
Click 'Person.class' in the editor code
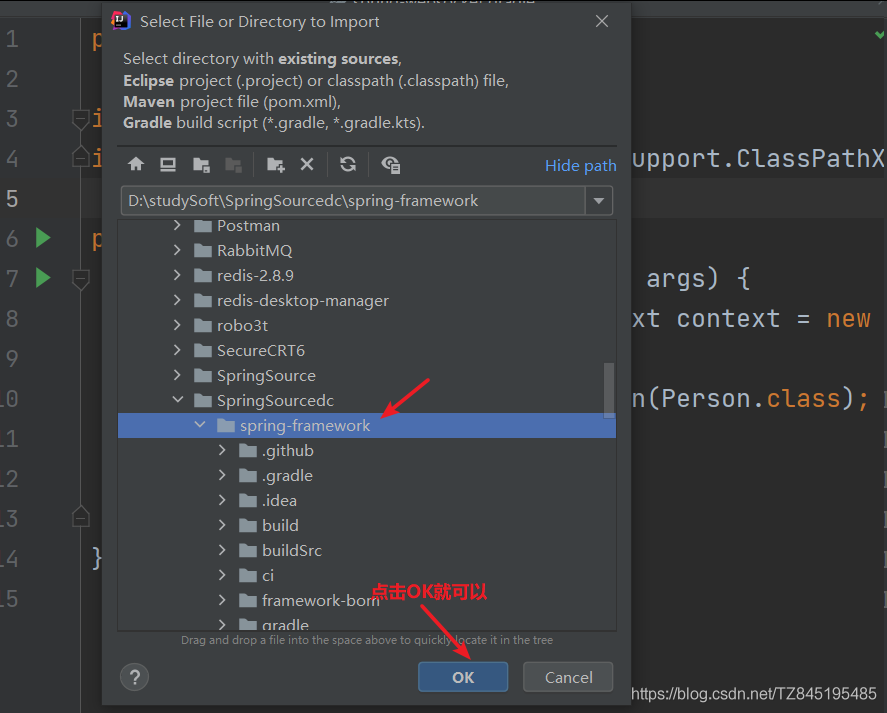(x=751, y=398)
